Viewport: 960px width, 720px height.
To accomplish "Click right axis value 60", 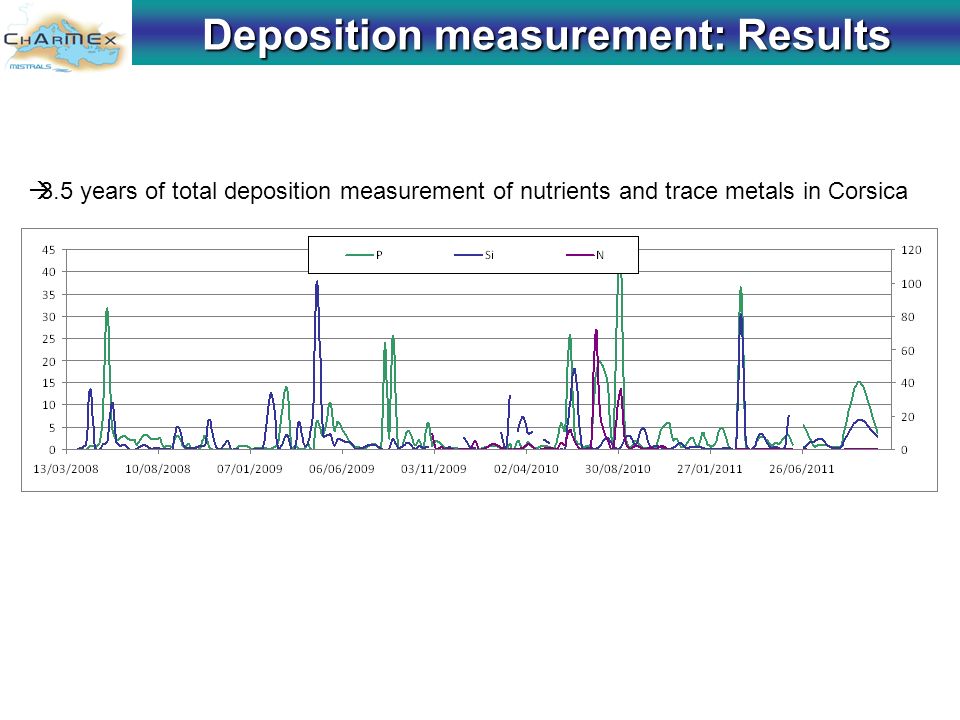I will (x=907, y=350).
